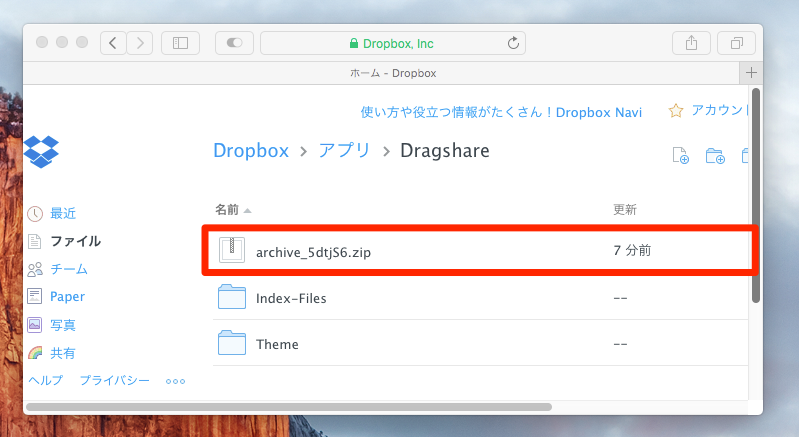Open 写真 in the sidebar
Screen dimensions: 799x437
coord(63,325)
